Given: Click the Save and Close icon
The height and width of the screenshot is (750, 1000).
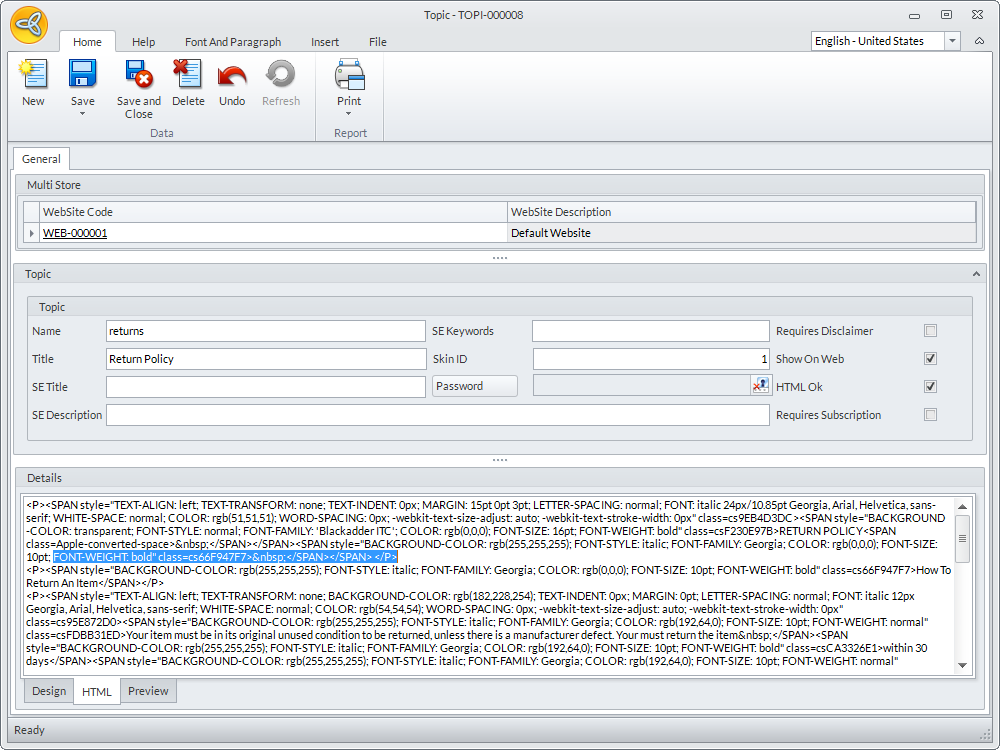Looking at the screenshot, I should pos(138,76).
